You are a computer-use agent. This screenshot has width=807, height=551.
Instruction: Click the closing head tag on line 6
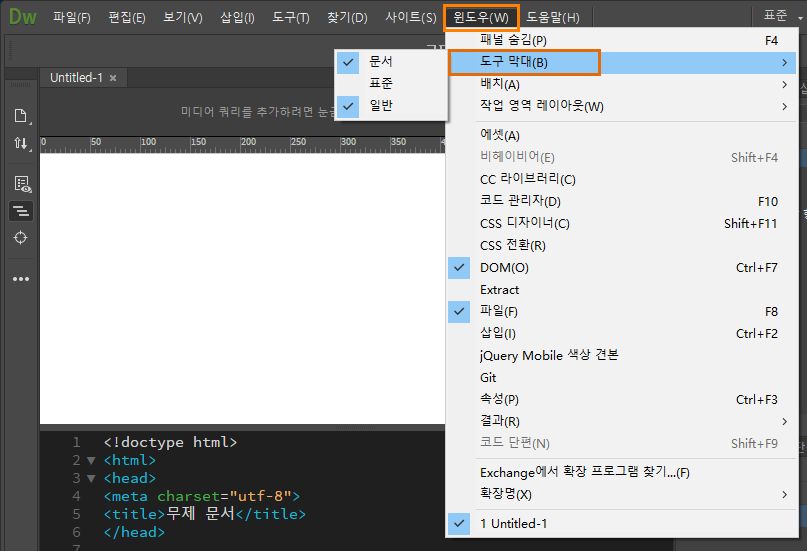point(134,532)
